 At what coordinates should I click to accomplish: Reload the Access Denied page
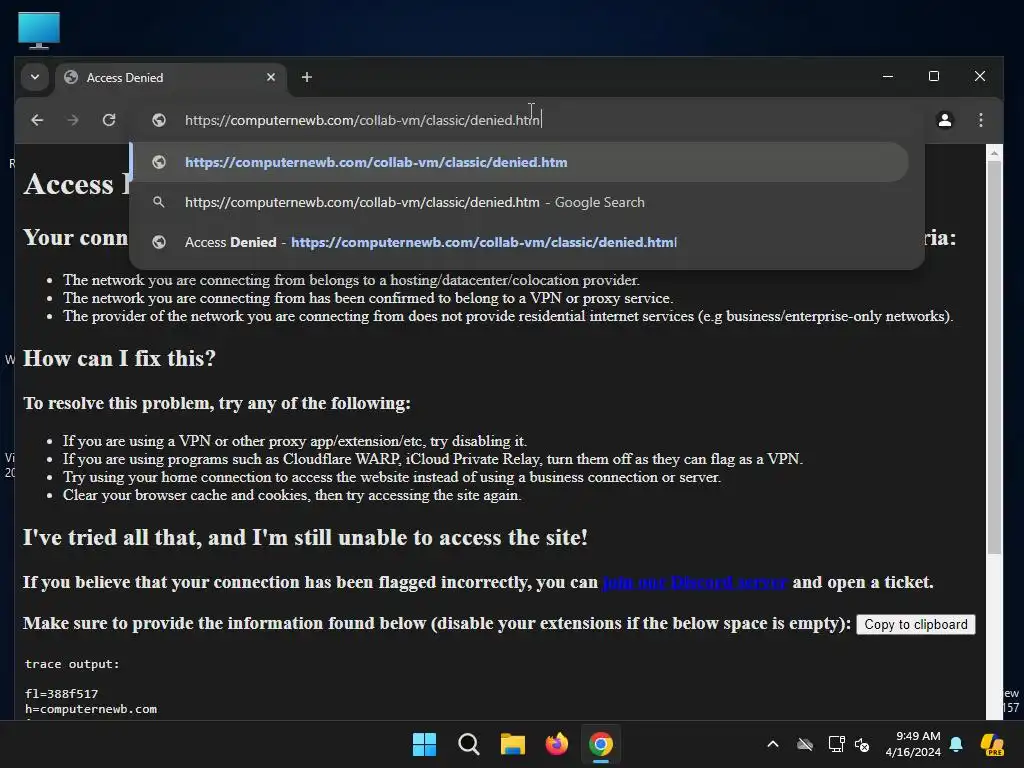109,120
